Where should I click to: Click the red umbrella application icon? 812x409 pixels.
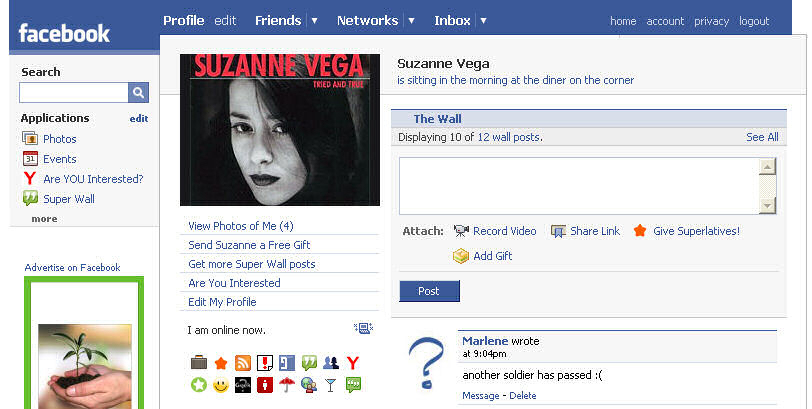287,385
